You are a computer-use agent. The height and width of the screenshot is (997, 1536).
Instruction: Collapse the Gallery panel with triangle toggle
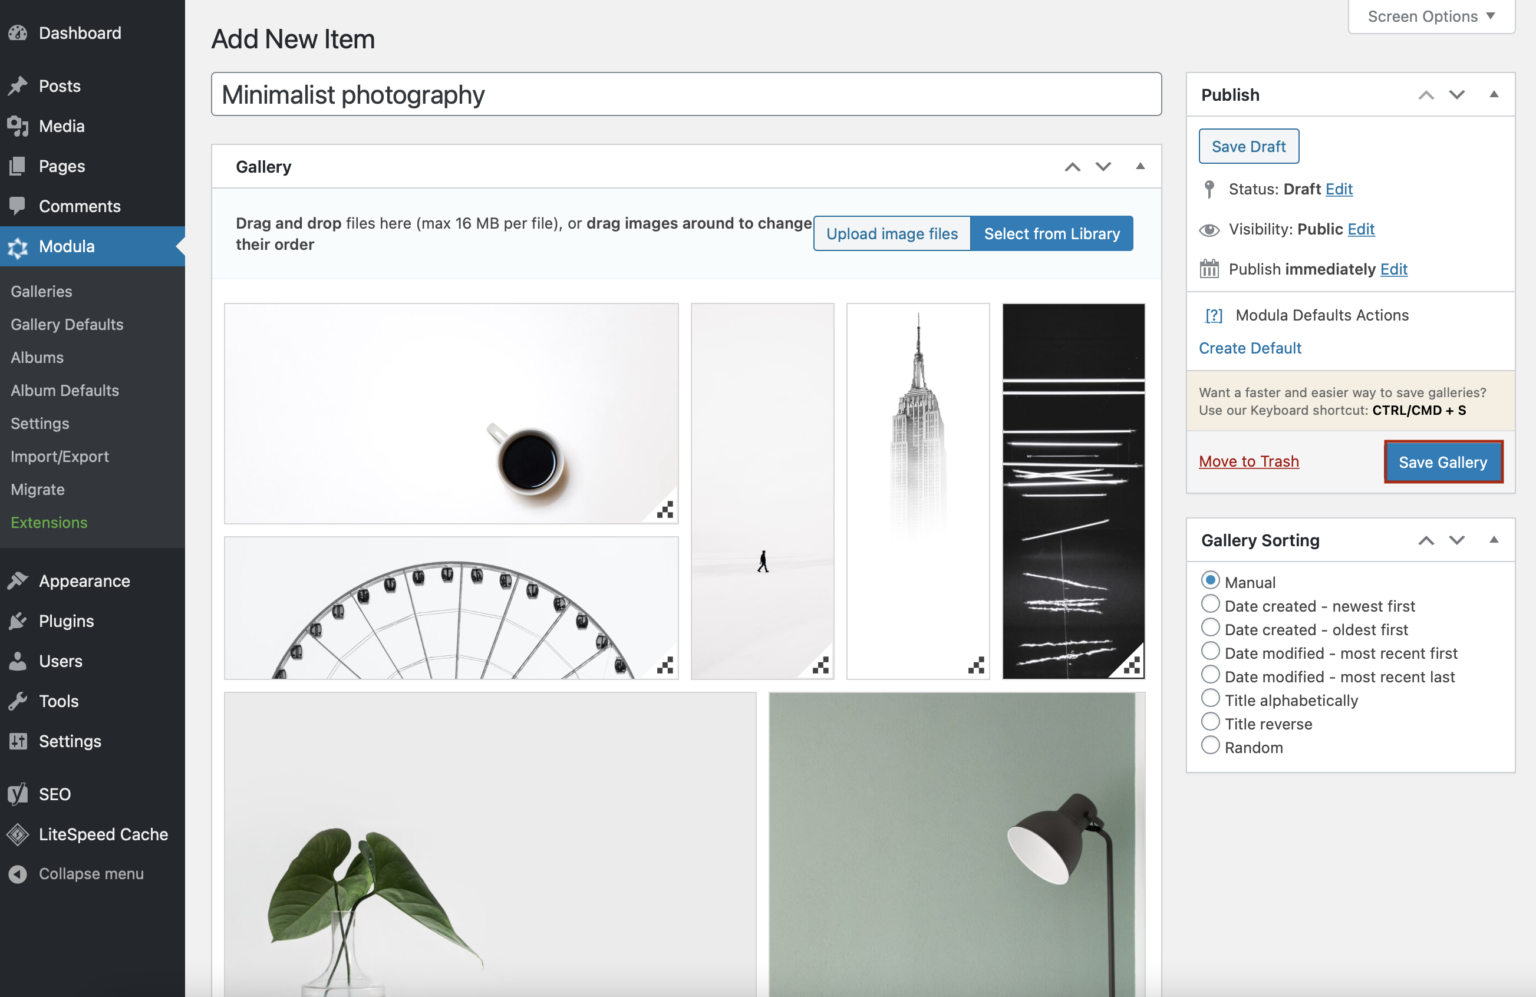click(1140, 167)
